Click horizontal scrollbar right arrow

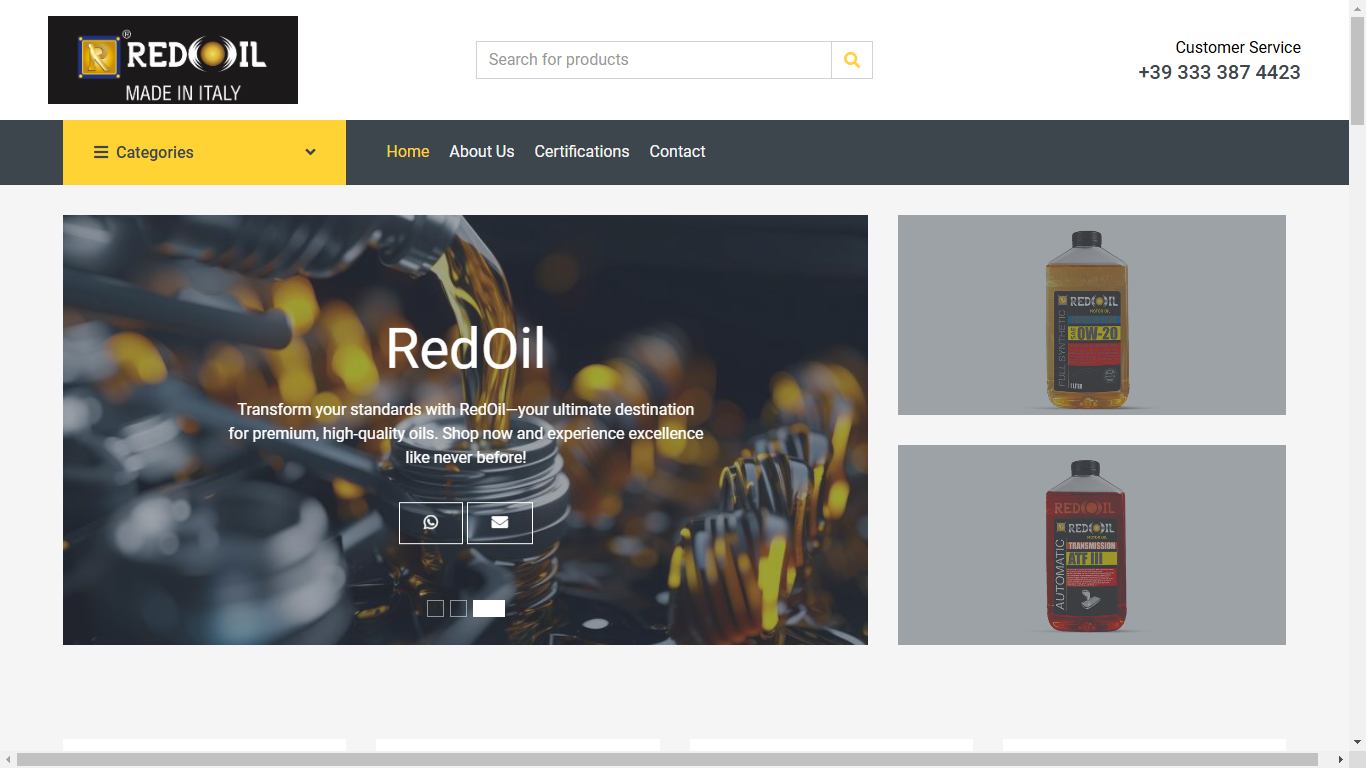coord(1341,760)
